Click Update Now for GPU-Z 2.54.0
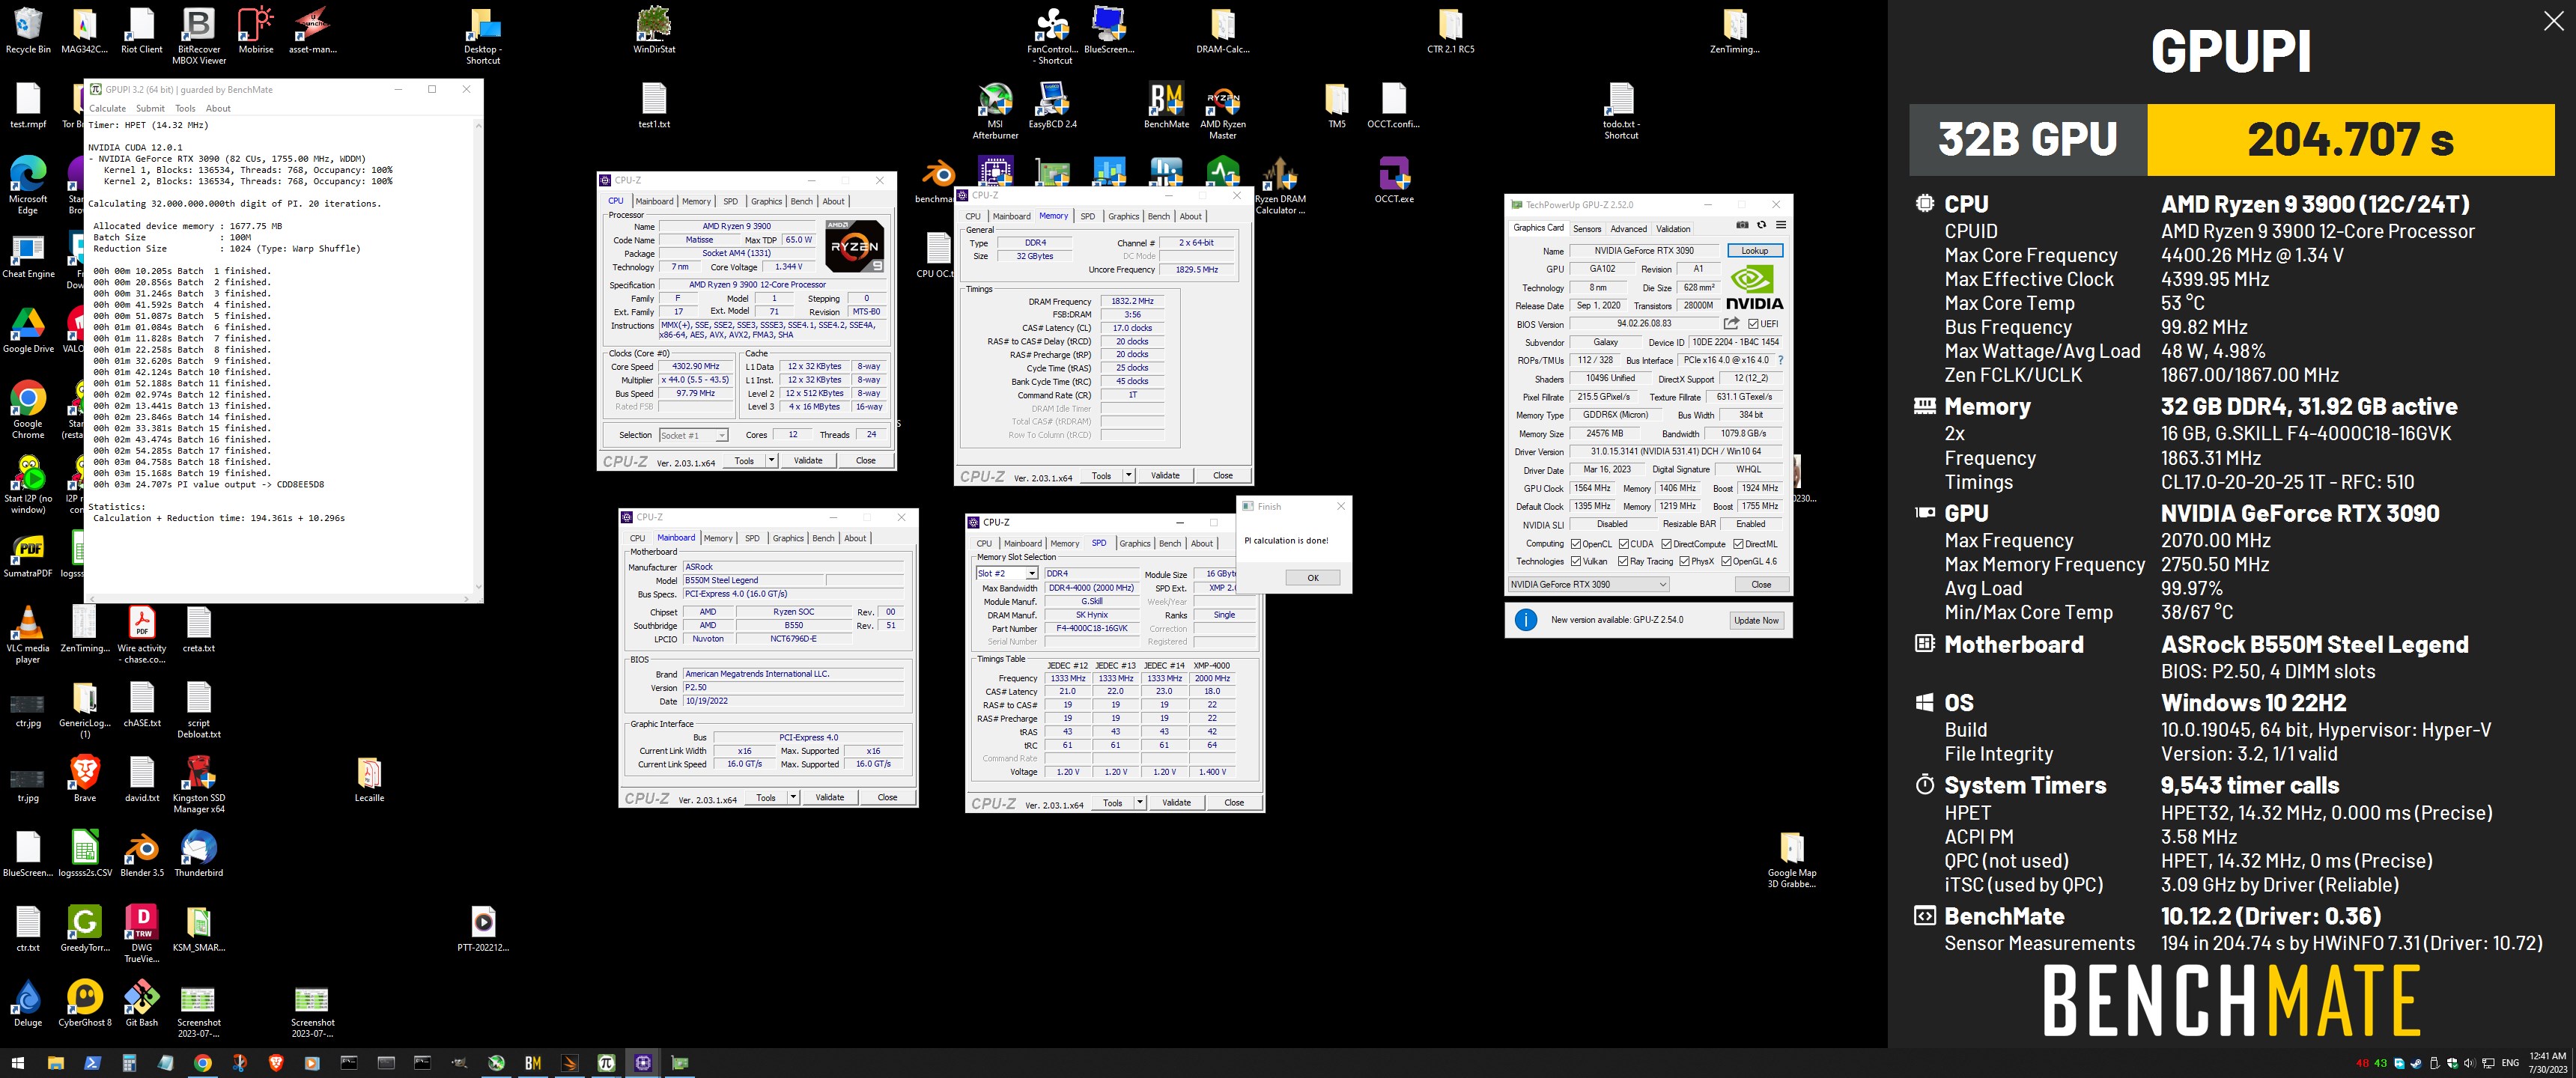The height and width of the screenshot is (1078, 2576). pyautogui.click(x=1757, y=620)
